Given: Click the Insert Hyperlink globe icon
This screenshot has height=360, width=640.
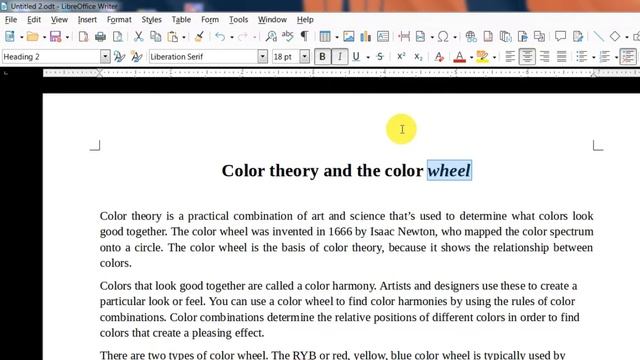Looking at the screenshot, I should (x=471, y=37).
